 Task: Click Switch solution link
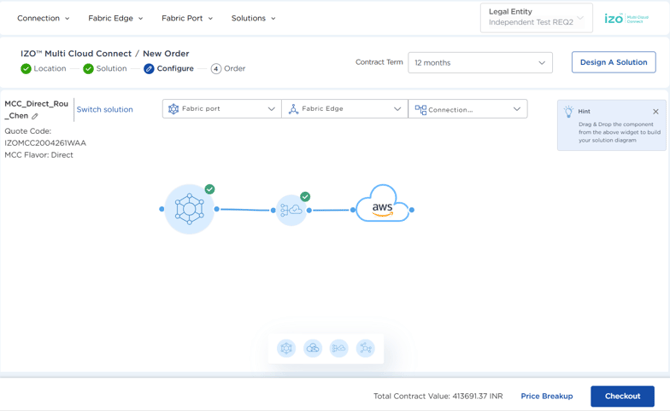pyautogui.click(x=105, y=109)
